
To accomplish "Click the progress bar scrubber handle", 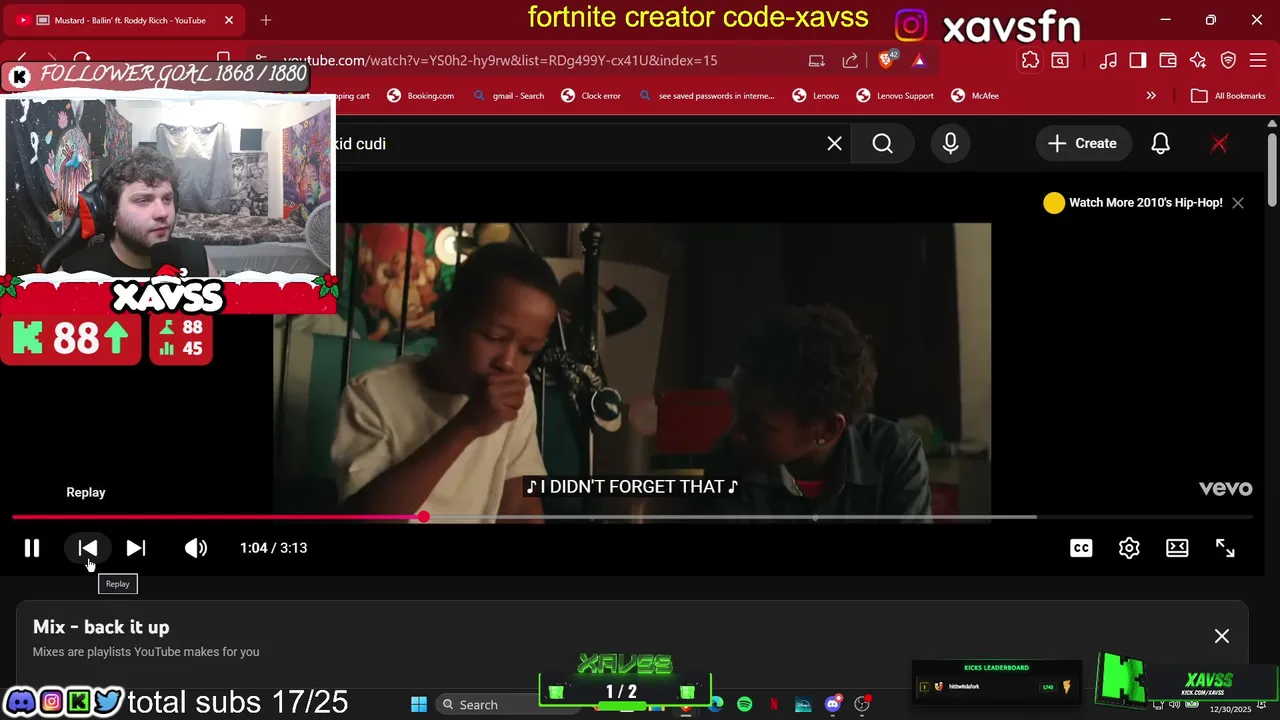I will [x=423, y=517].
